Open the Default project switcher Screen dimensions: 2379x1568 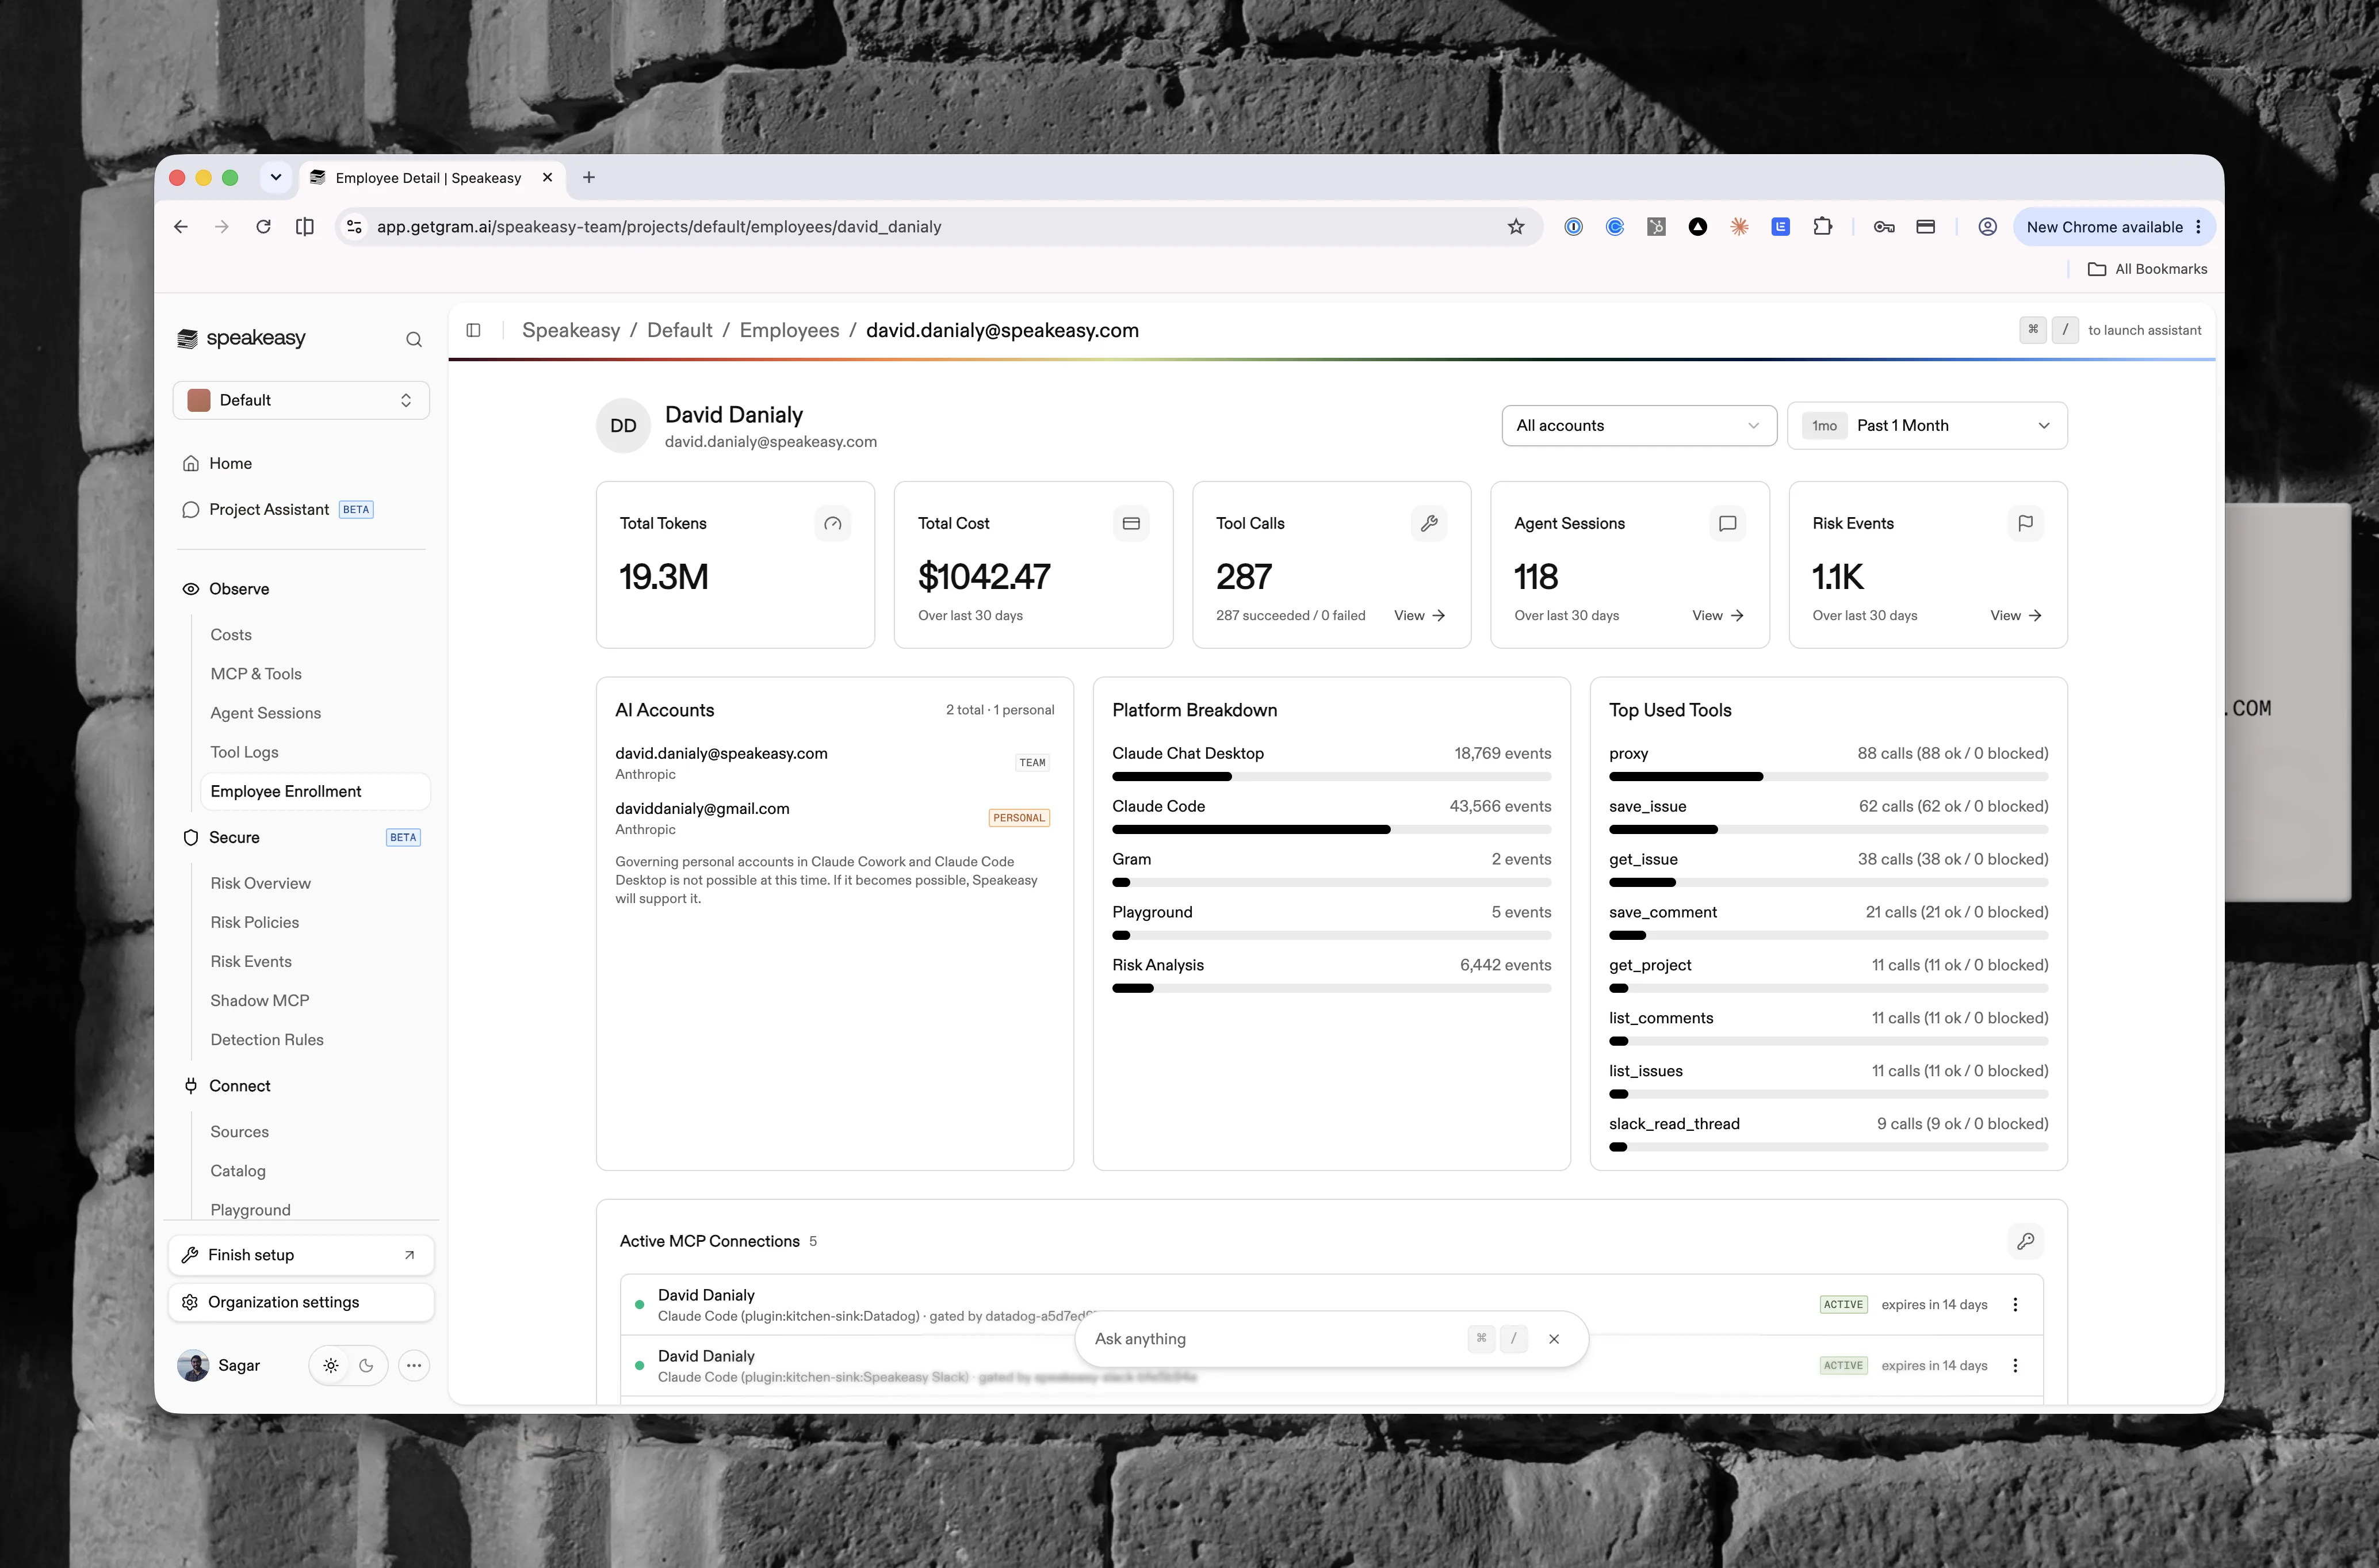pos(301,400)
